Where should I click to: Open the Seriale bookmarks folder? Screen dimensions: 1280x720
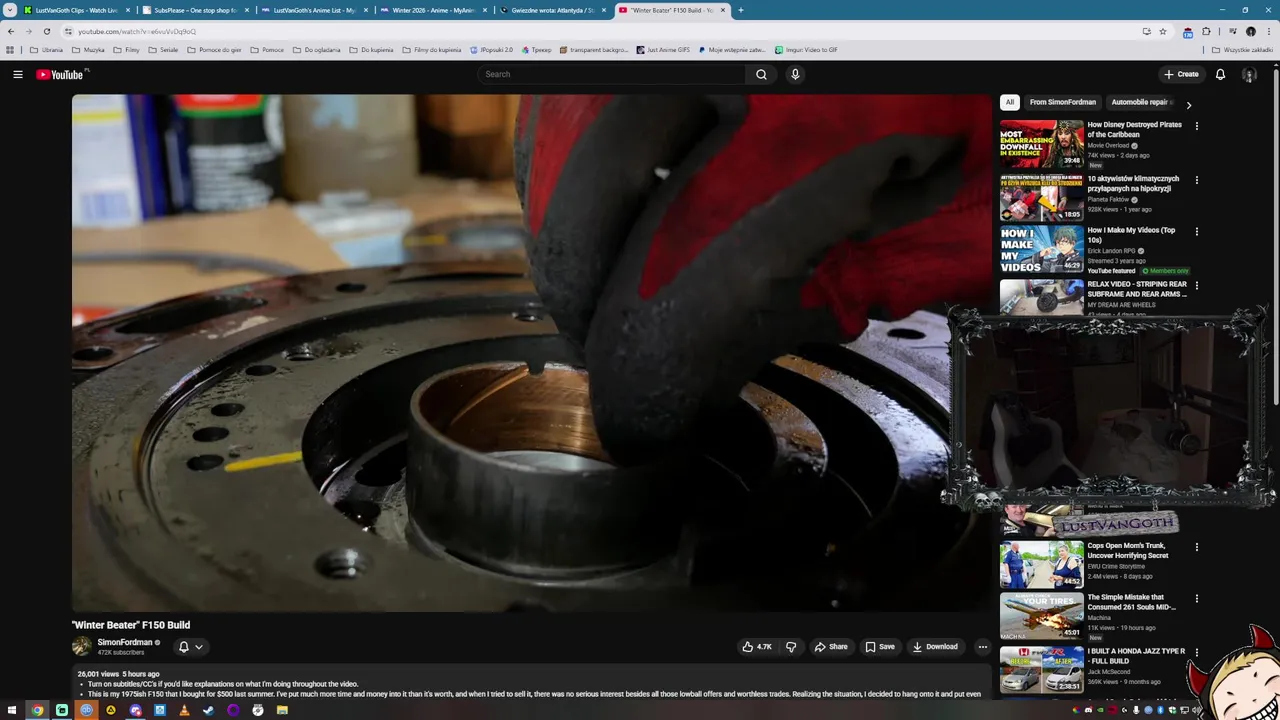pos(163,50)
